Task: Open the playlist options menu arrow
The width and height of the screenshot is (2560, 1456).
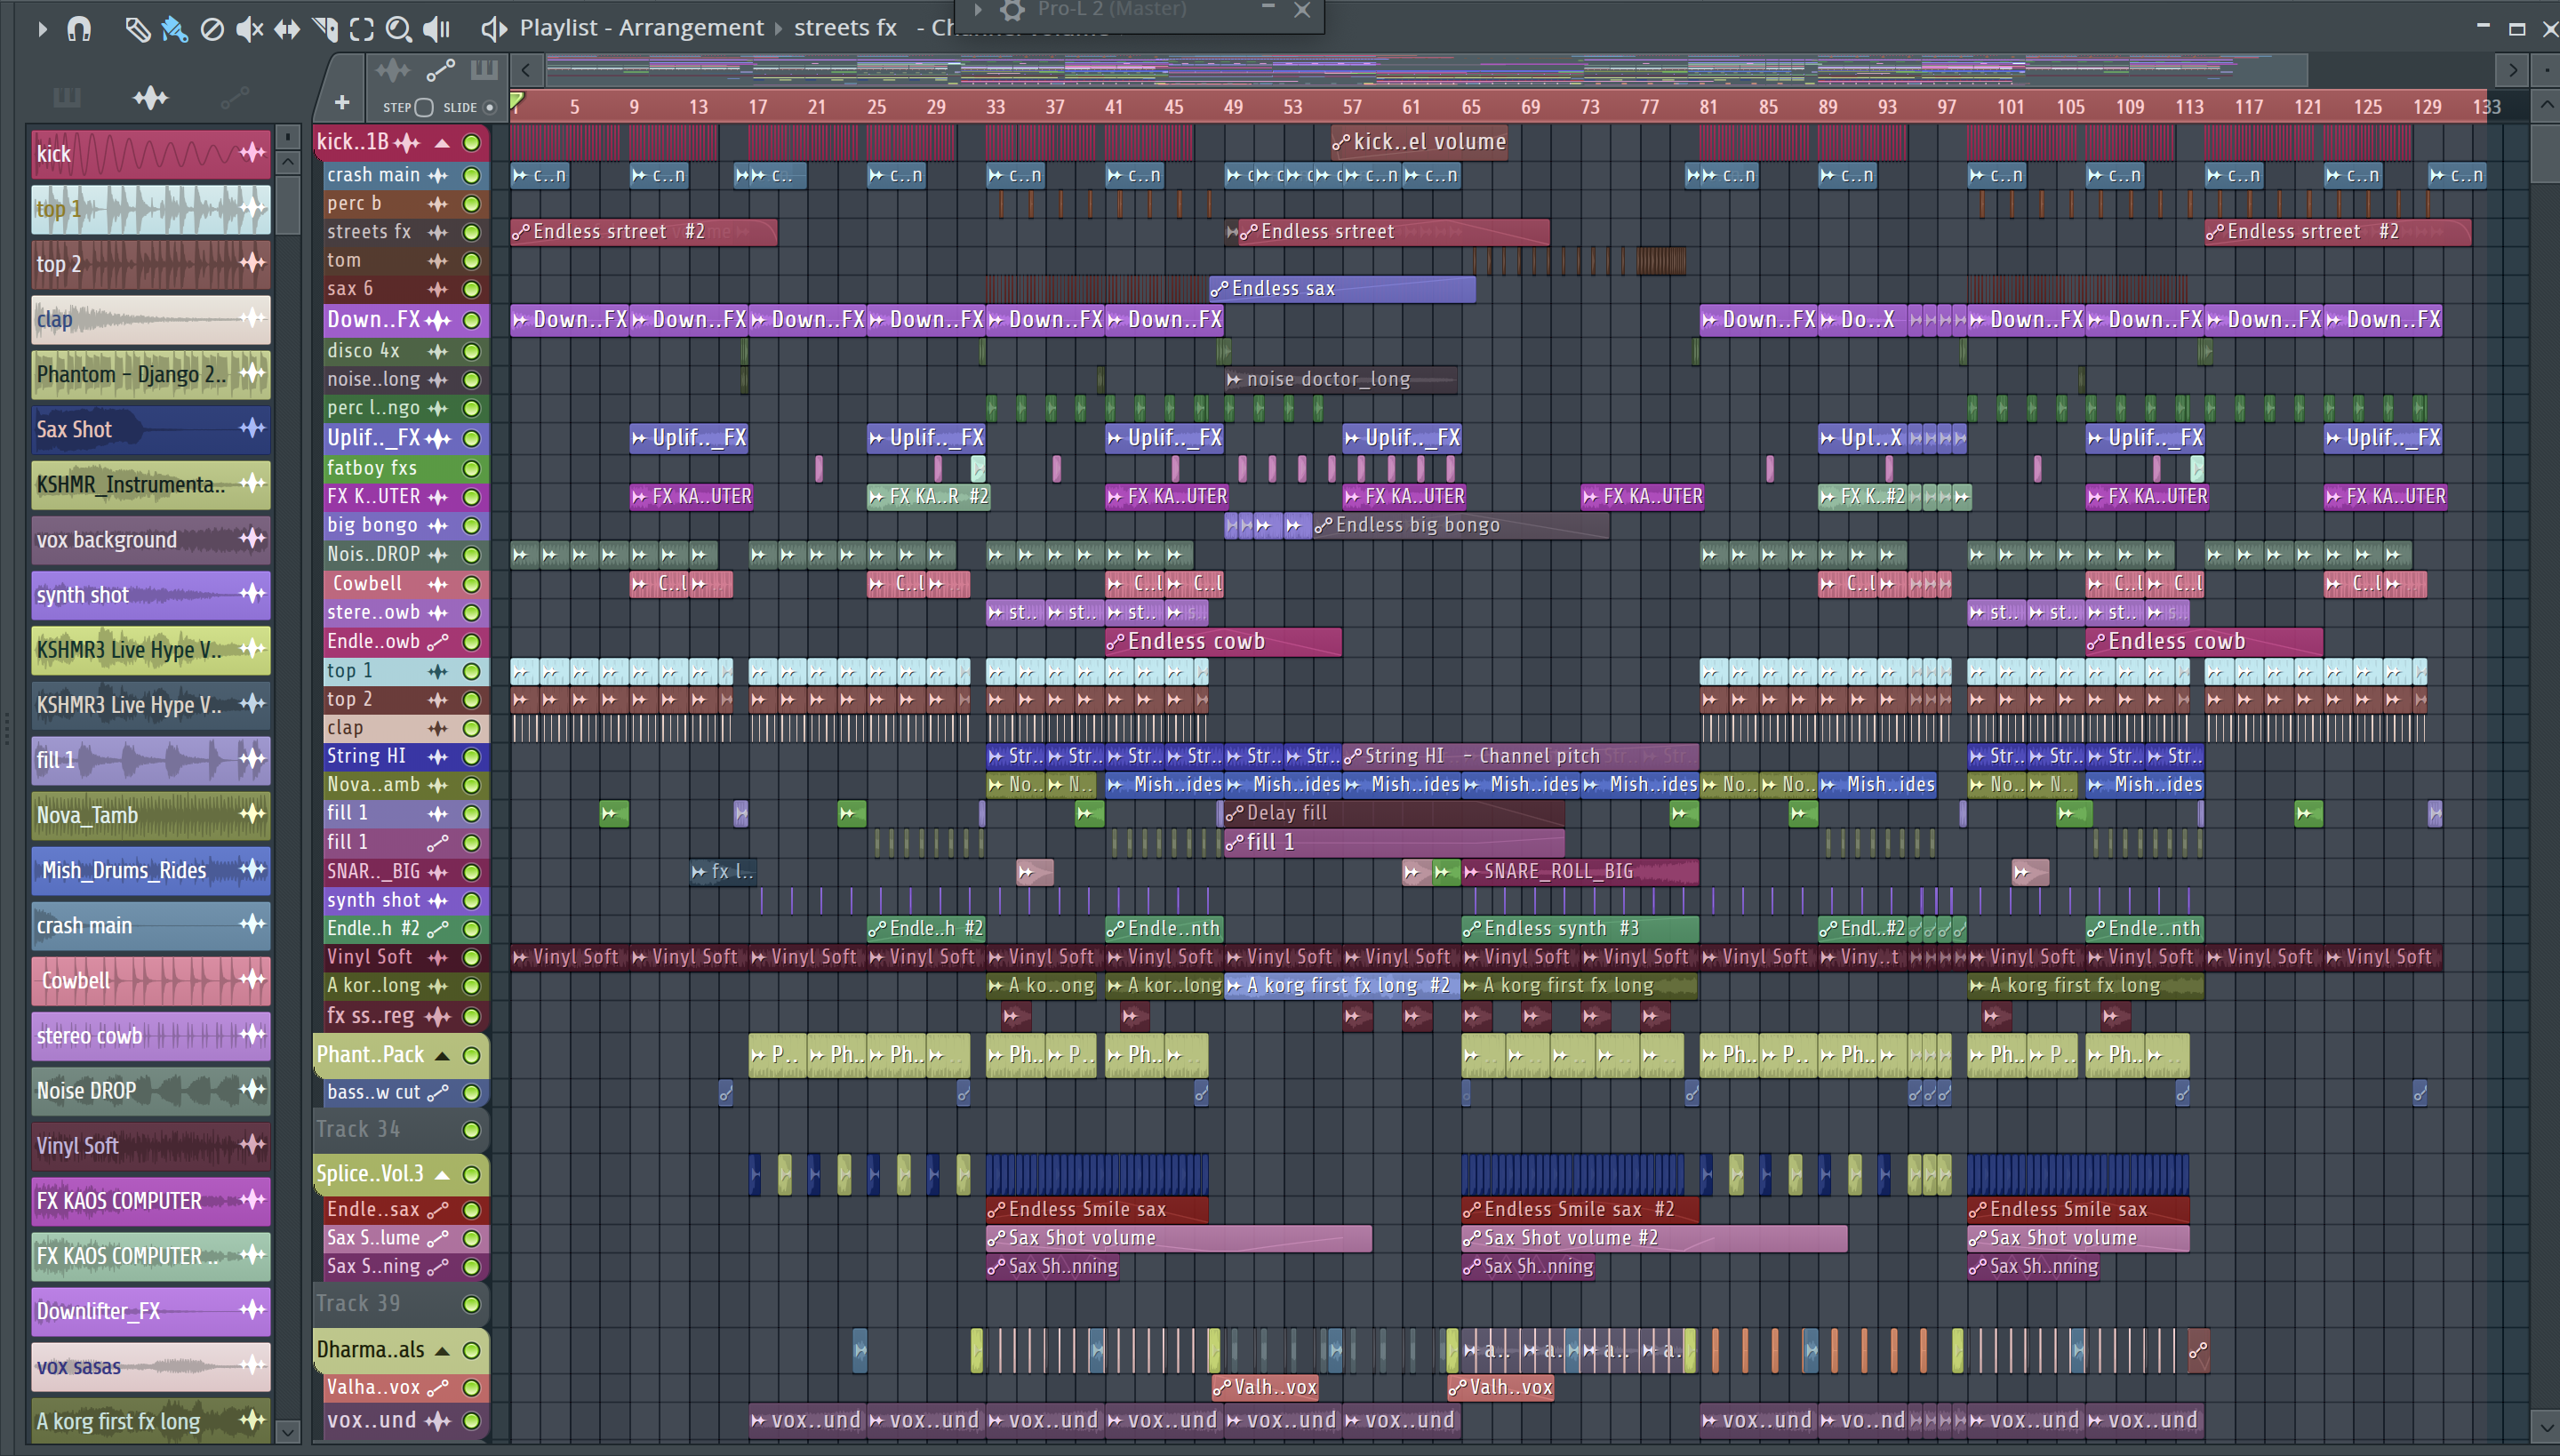Action: [42, 29]
